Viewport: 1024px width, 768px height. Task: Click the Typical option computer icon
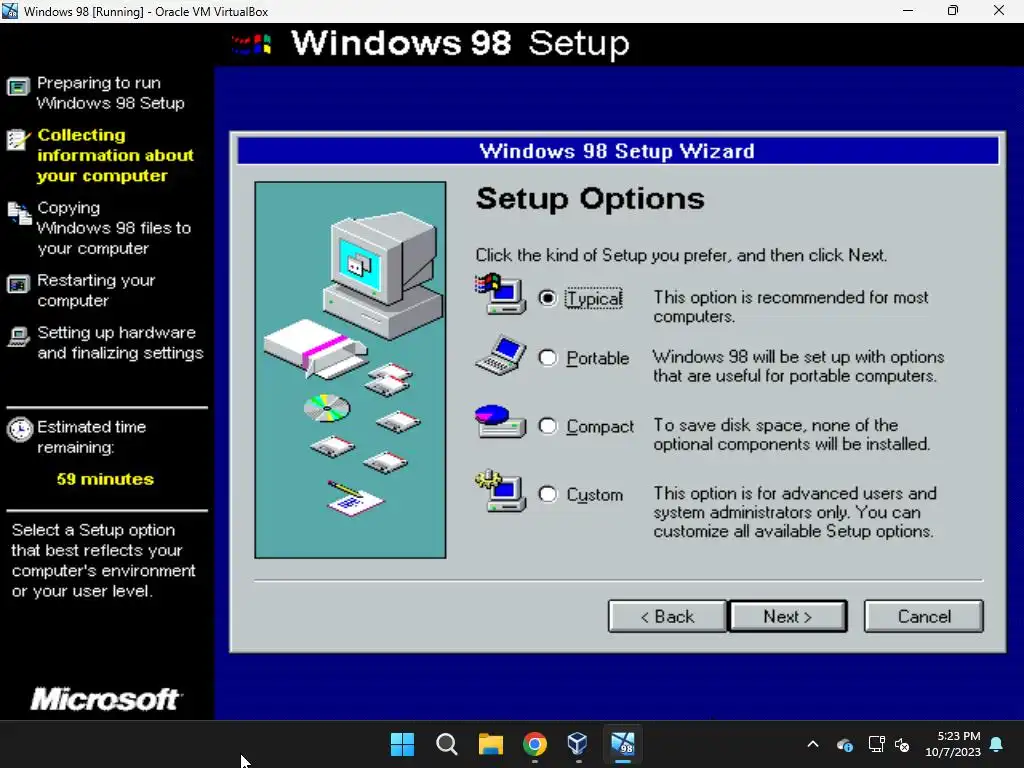[500, 294]
